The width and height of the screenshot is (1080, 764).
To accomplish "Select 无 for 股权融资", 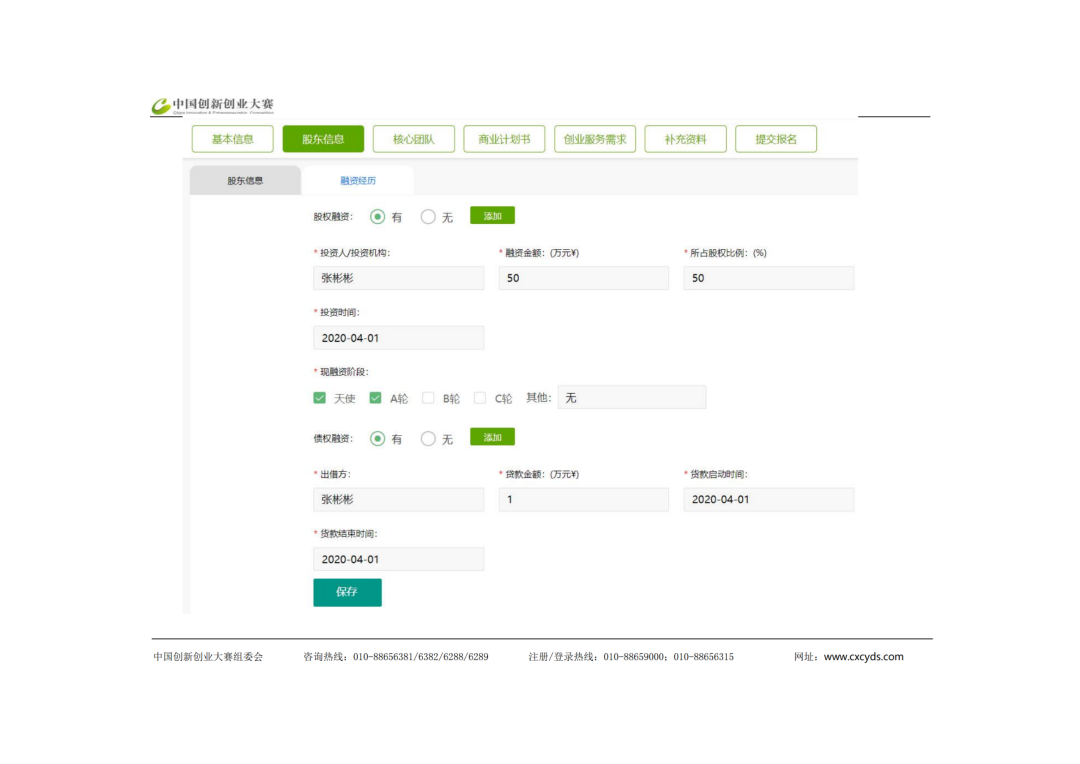I will tap(428, 216).
